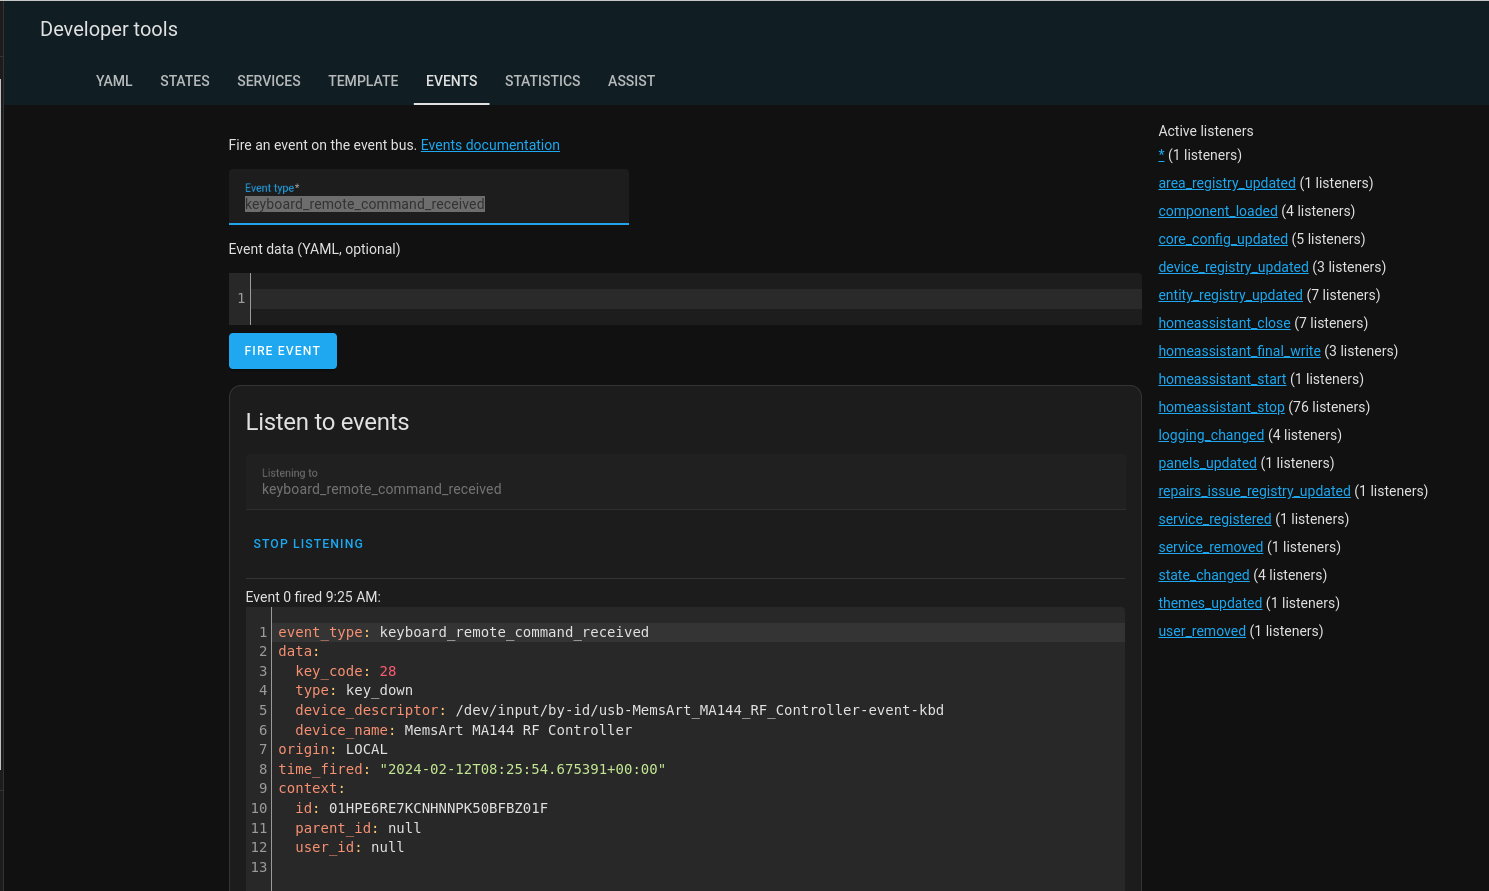Go to the Services tab
The height and width of the screenshot is (891, 1489).
269,81
